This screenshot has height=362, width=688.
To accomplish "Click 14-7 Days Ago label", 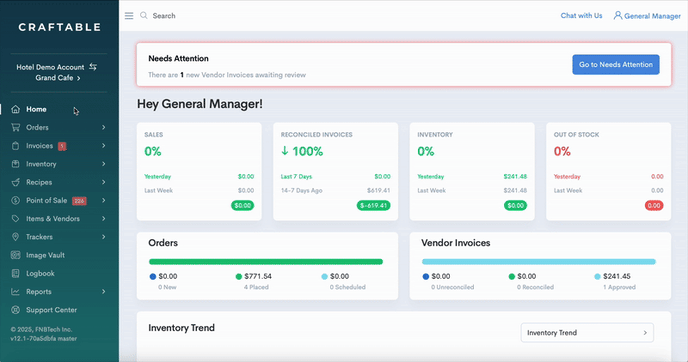I will point(301,190).
